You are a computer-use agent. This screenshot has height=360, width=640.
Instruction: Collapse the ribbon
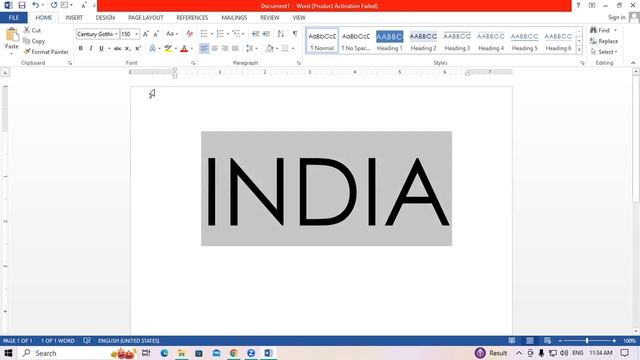(x=633, y=63)
